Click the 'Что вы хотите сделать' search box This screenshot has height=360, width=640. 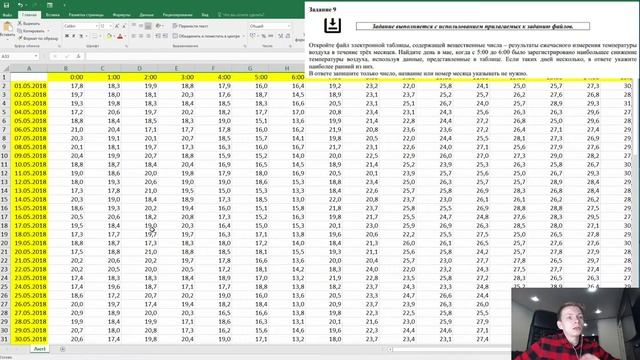click(241, 15)
